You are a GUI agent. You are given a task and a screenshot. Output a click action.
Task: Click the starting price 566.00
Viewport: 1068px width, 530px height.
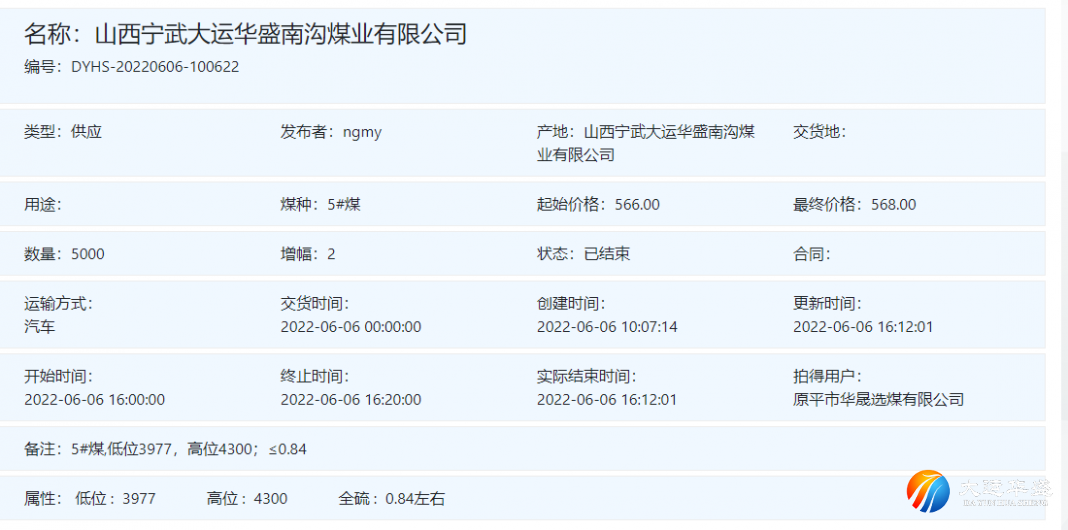(x=637, y=205)
